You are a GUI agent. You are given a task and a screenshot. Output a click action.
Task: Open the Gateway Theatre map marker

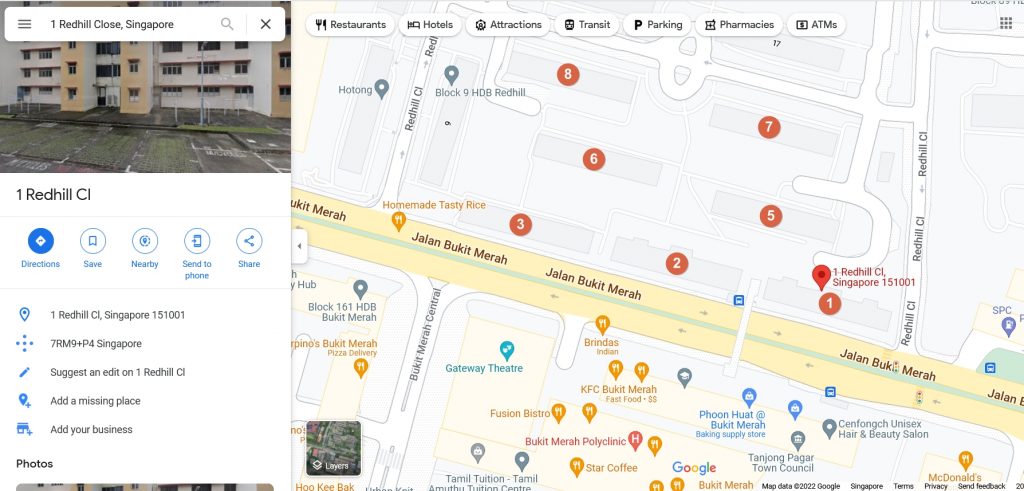click(506, 351)
